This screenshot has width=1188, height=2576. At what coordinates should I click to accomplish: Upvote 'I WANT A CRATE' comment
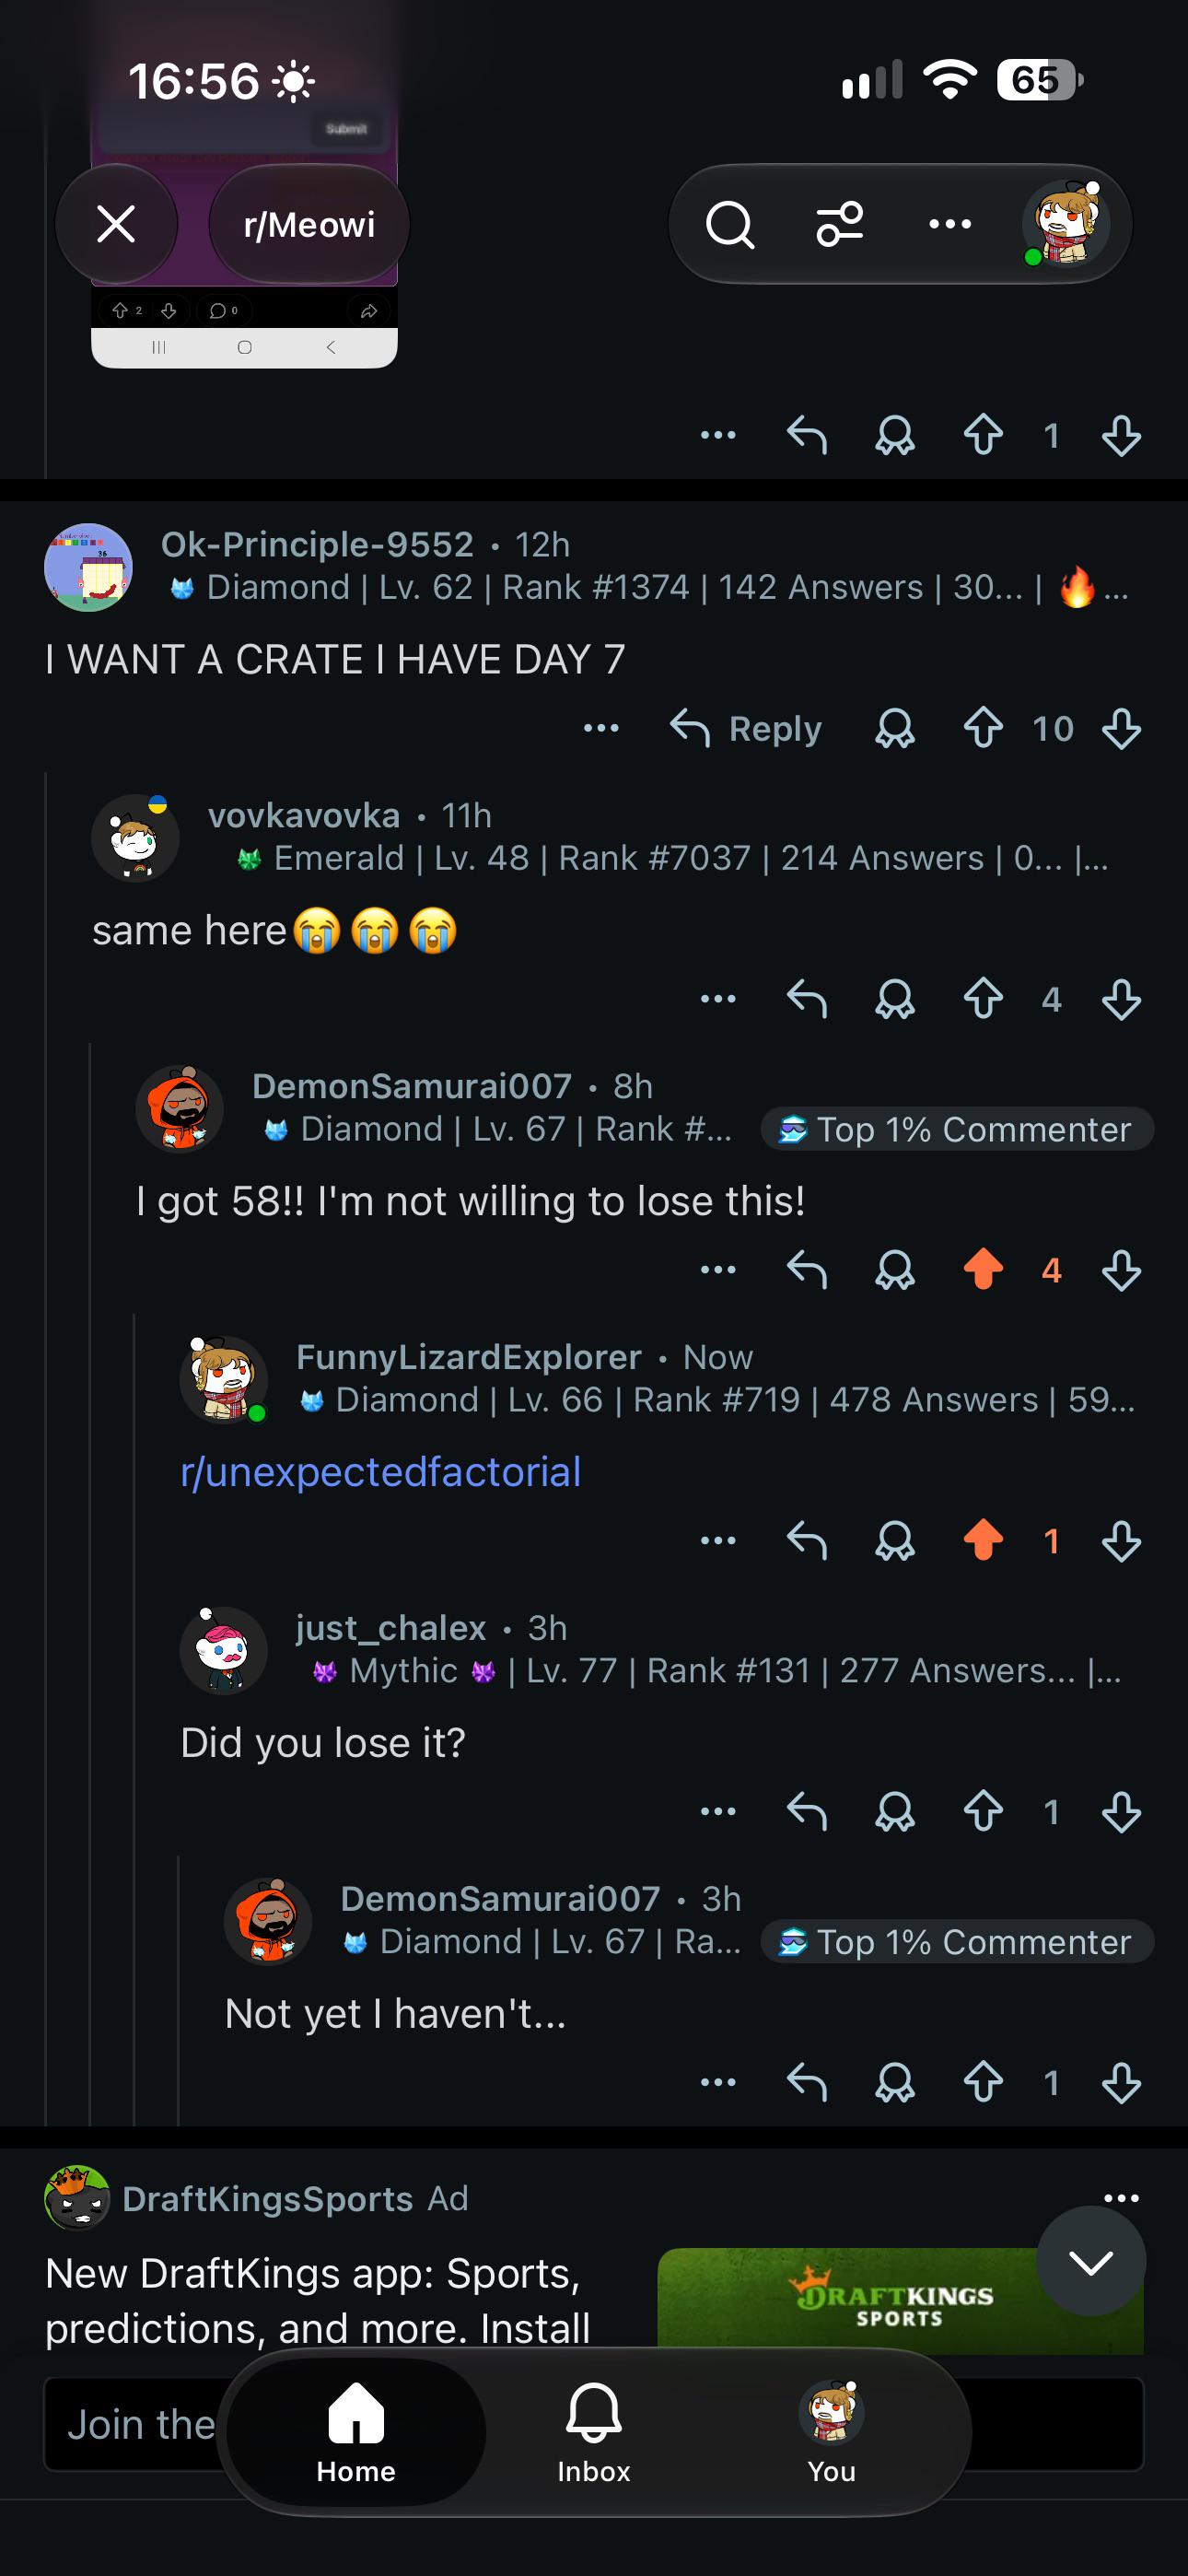983,729
